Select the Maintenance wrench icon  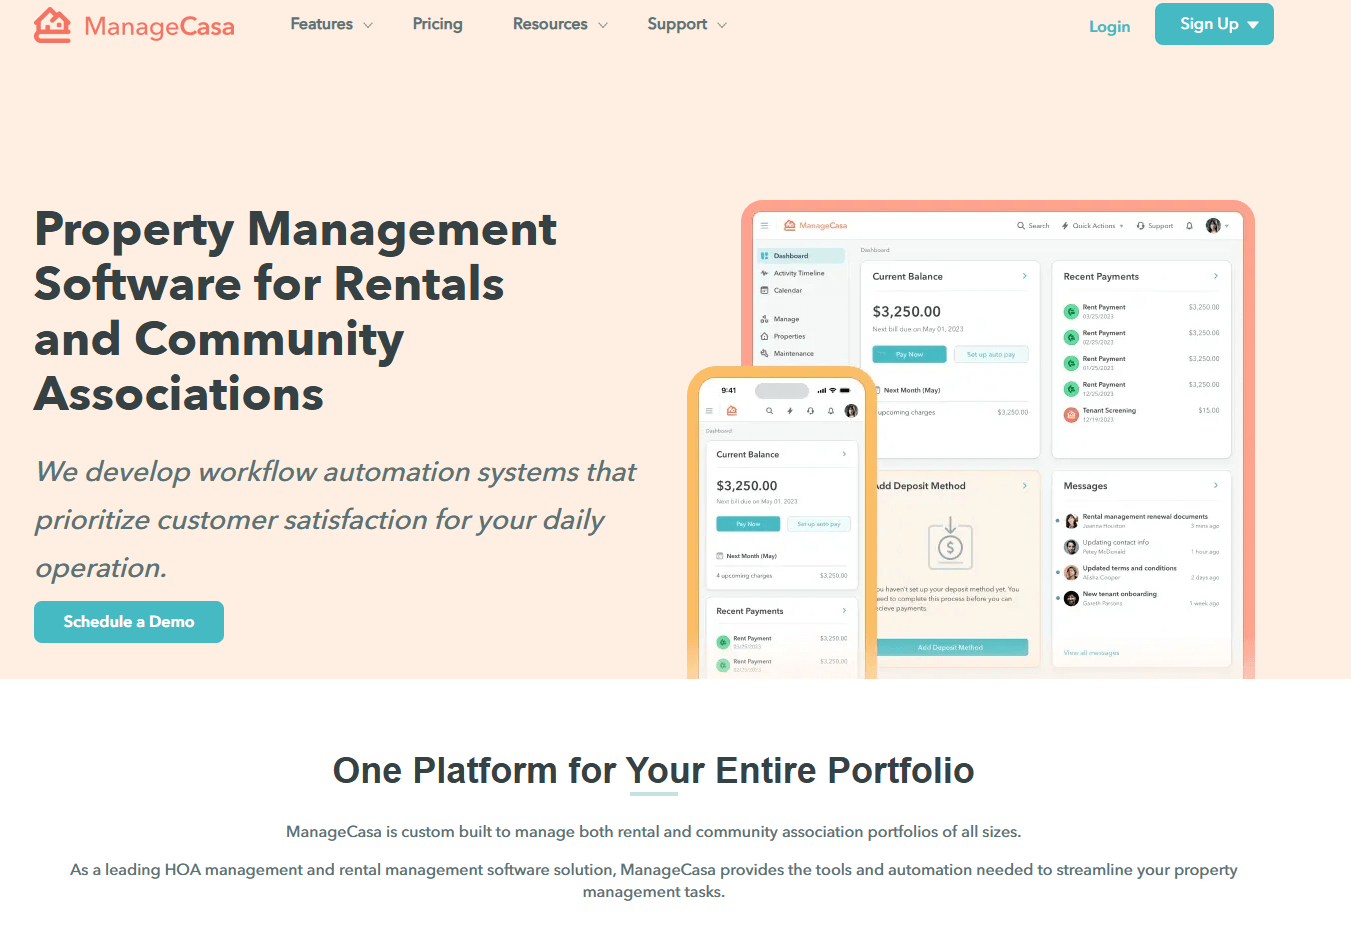764,353
